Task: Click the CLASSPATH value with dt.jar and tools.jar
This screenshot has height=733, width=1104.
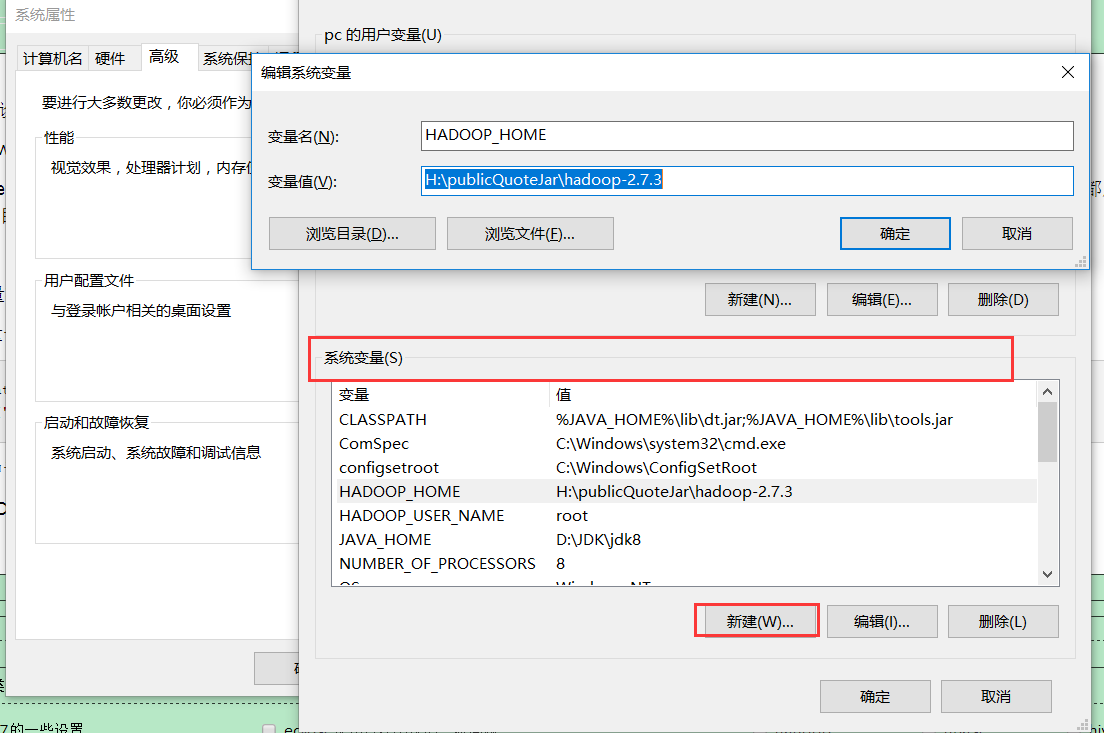Action: [x=754, y=420]
